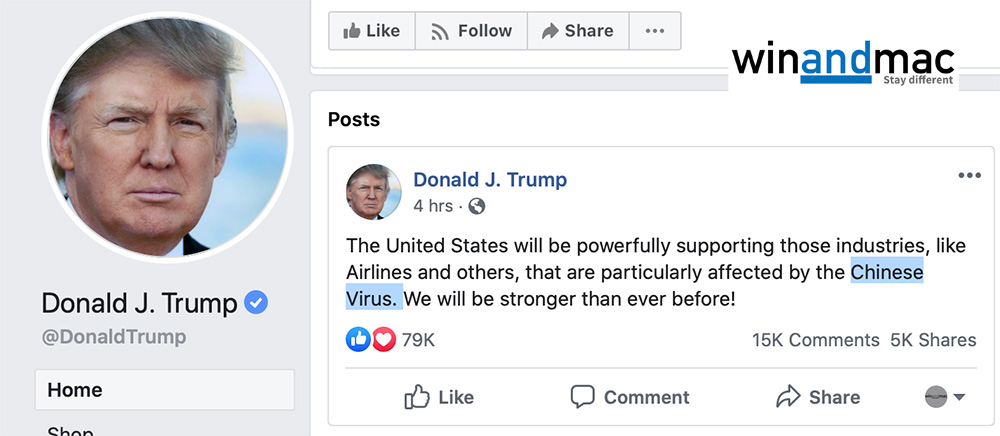Like the page using top Like button

click(371, 31)
